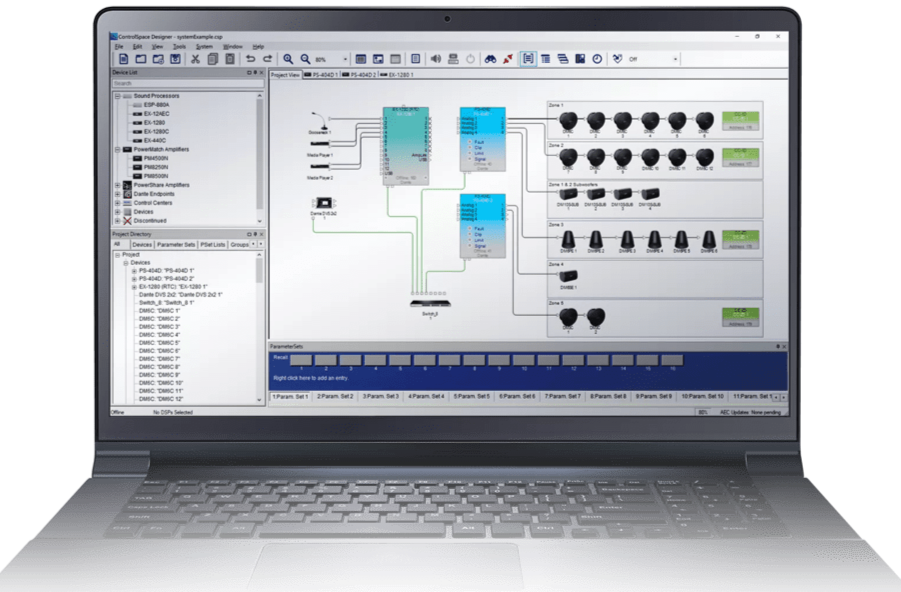
Task: Expand the Dante Endpoints tree node
Action: 117,193
